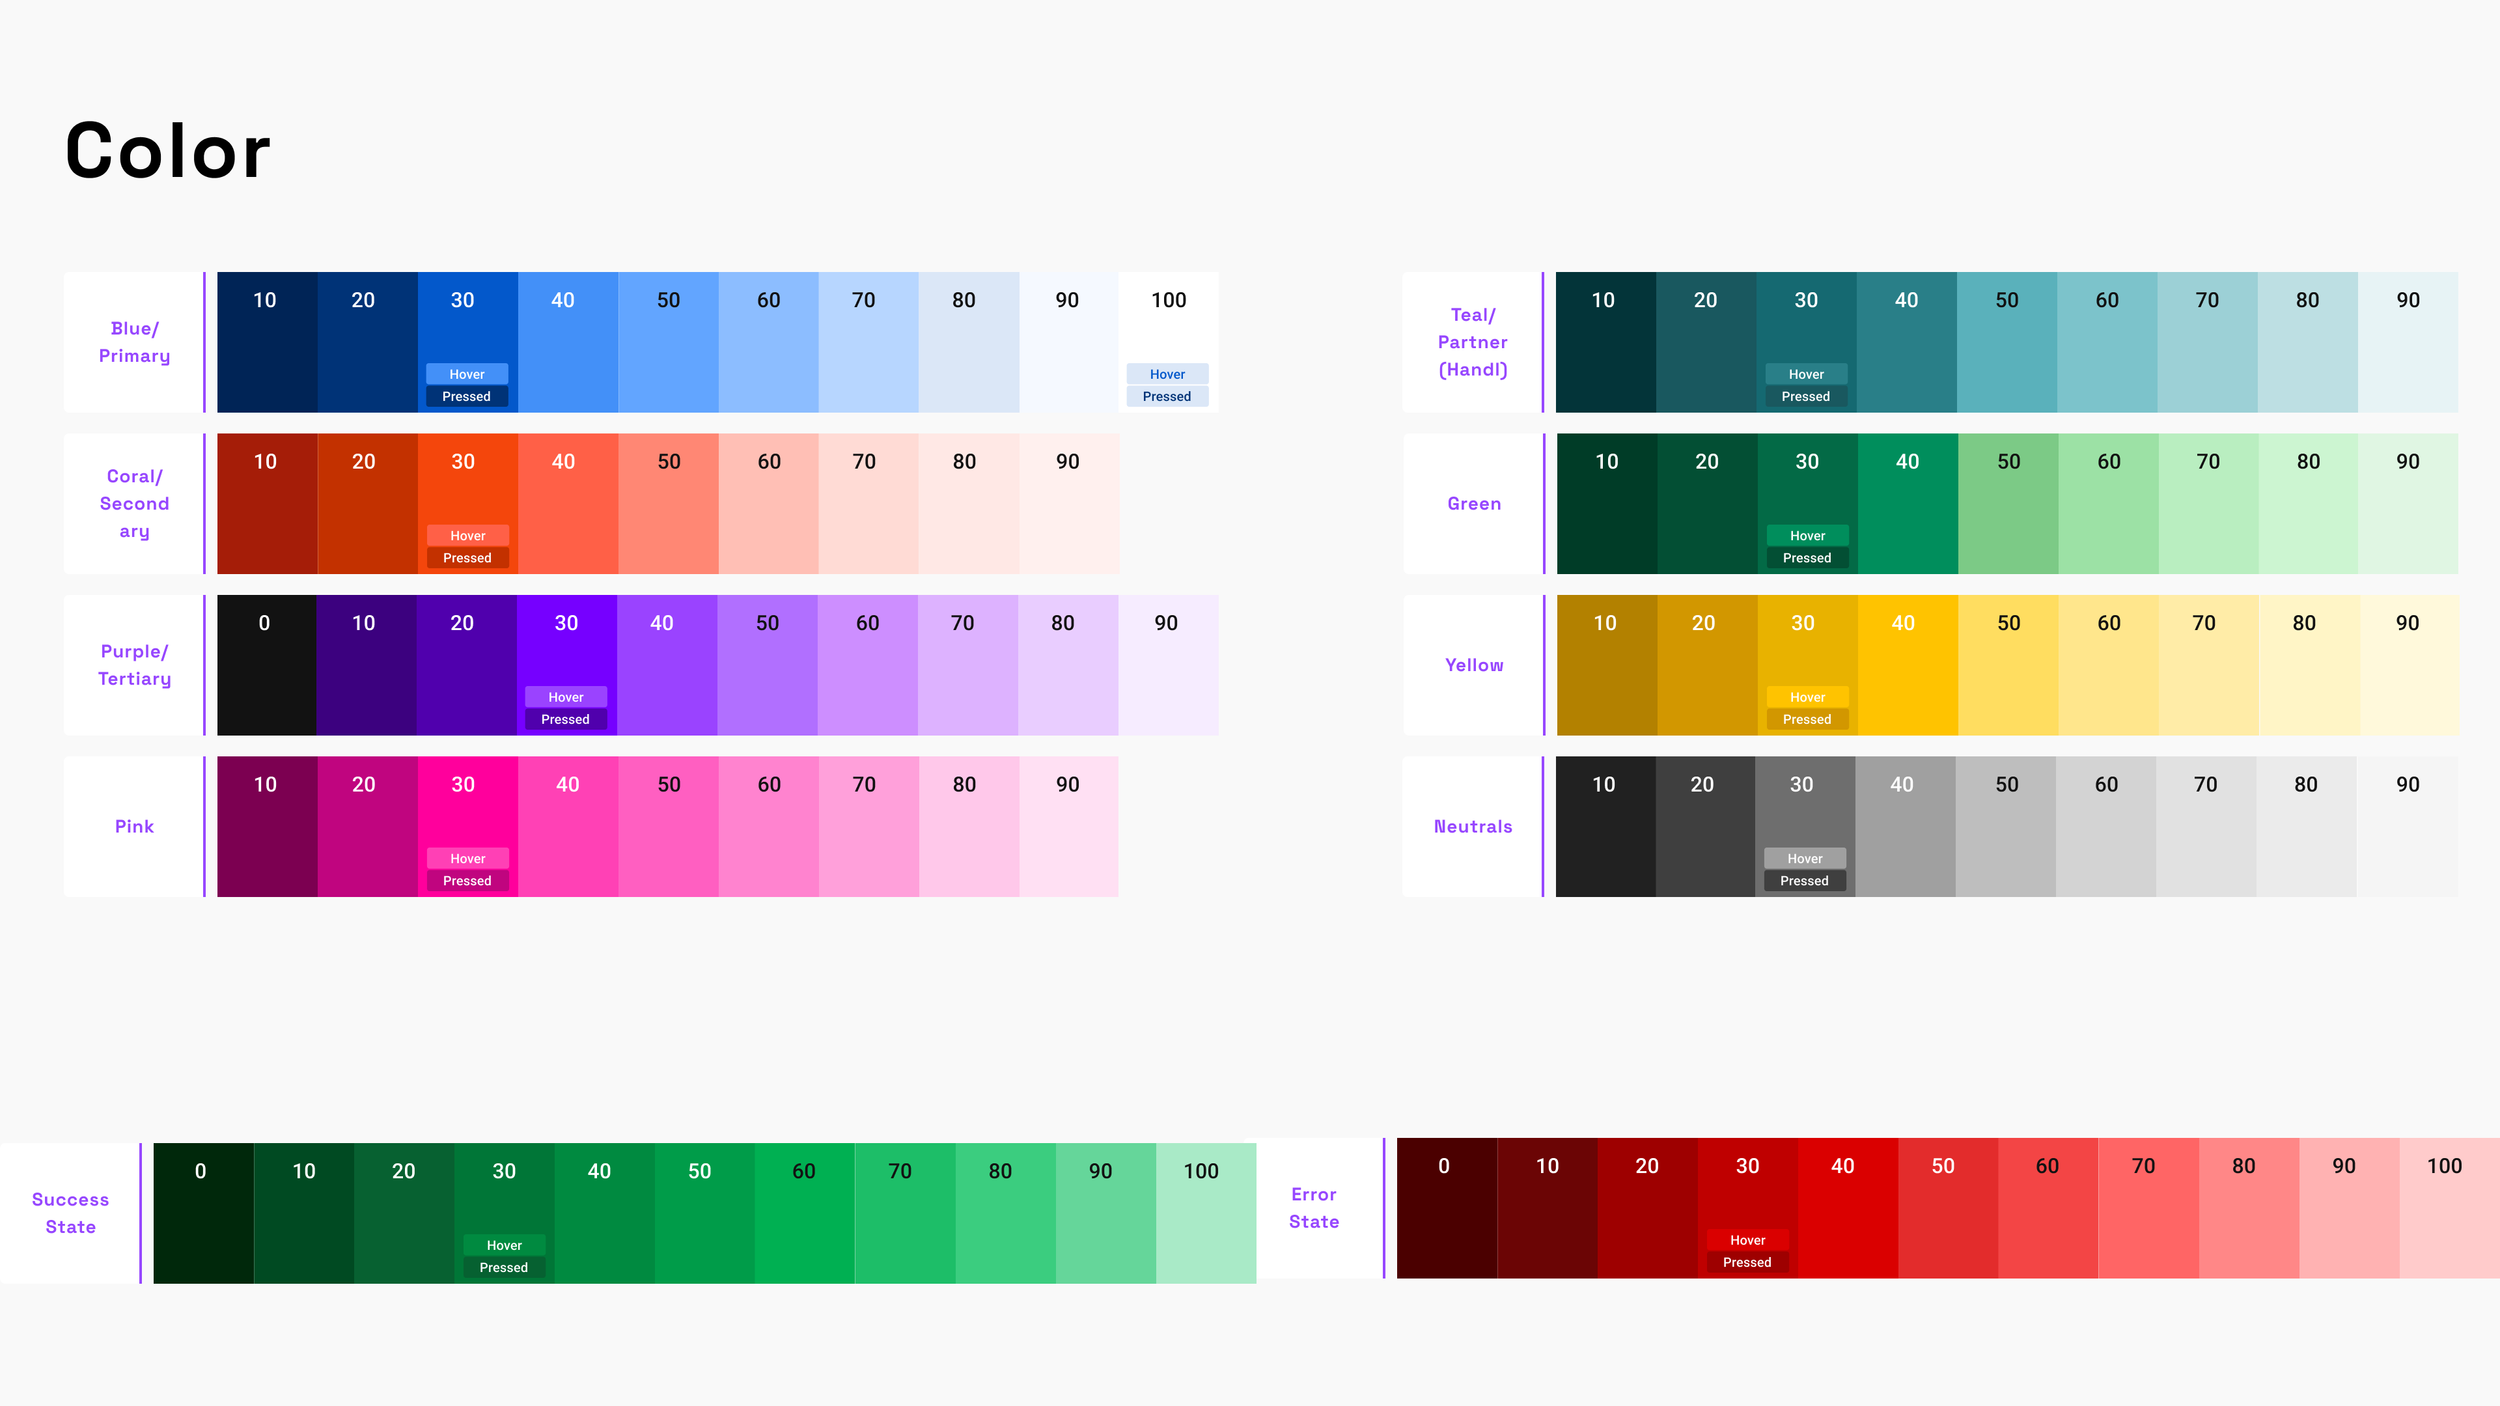Click the Color page heading
This screenshot has height=1406, width=2500.
(x=168, y=151)
